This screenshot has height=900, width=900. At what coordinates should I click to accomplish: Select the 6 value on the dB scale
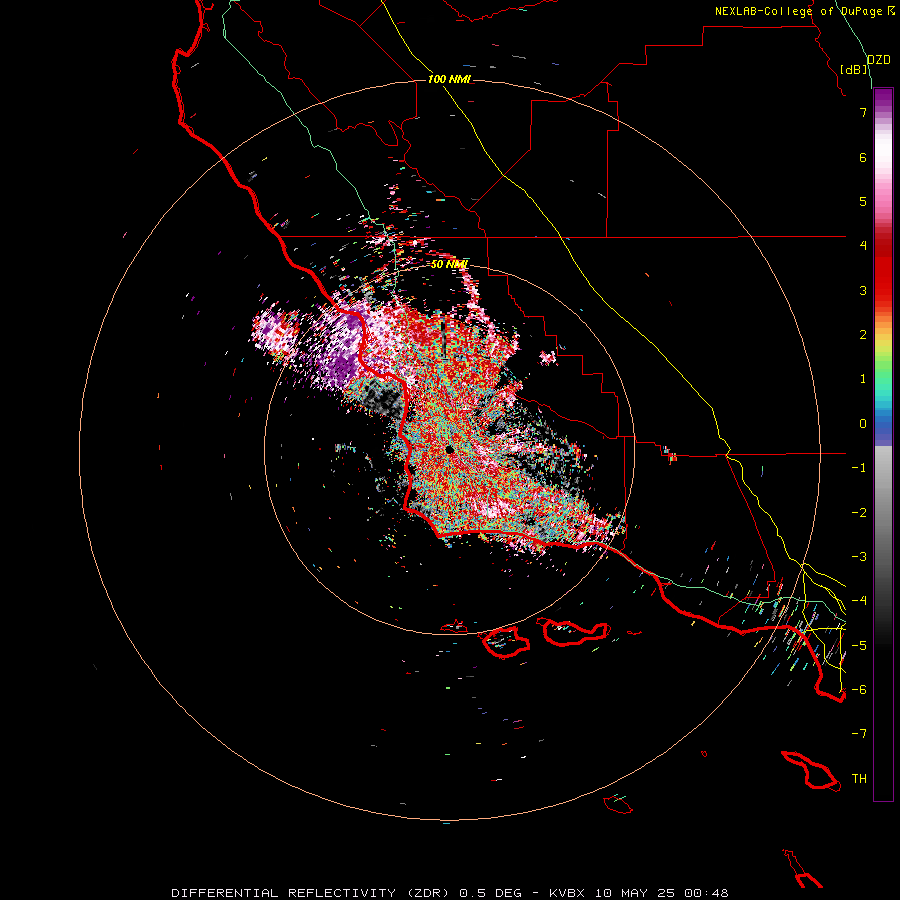point(863,157)
